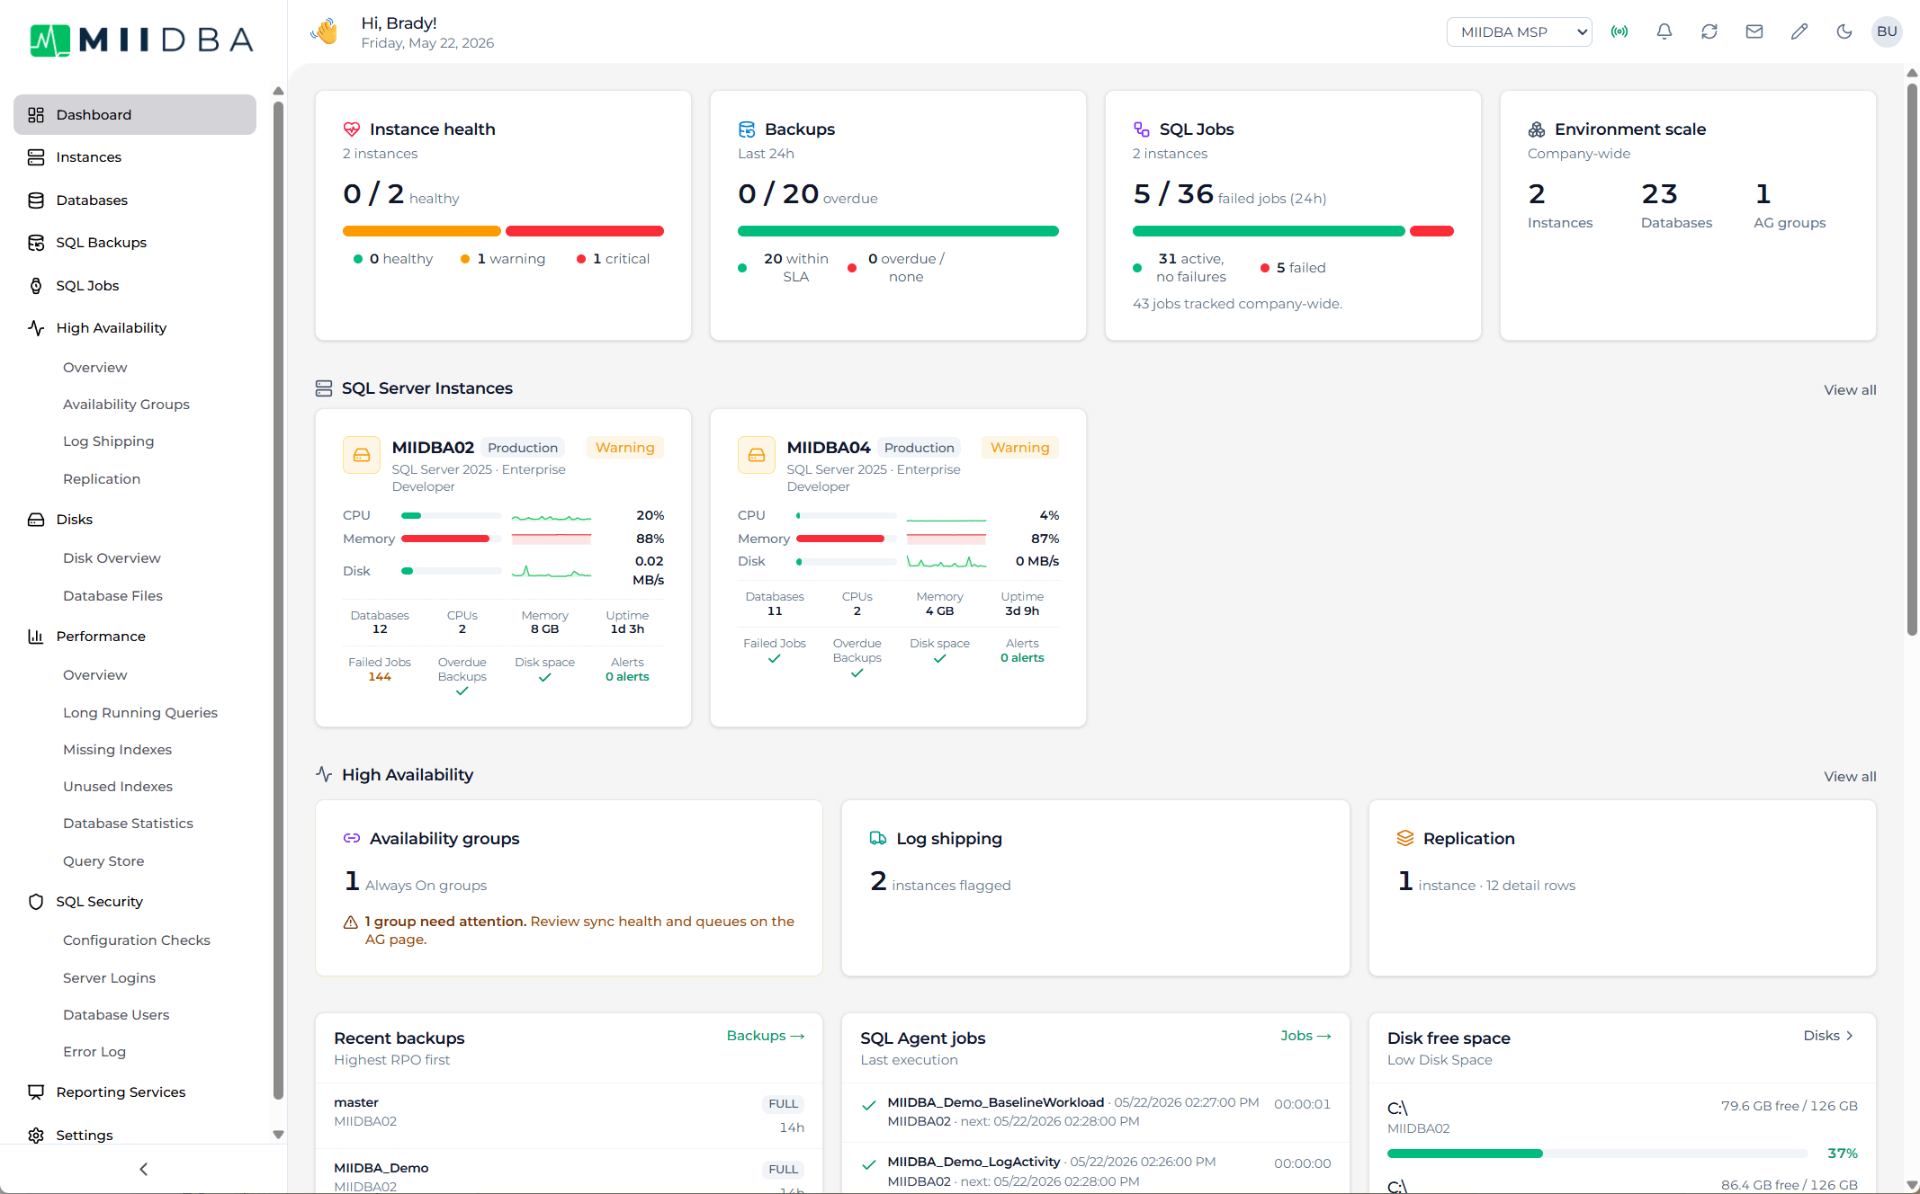Click Instance health warning orange bar

pyautogui.click(x=421, y=231)
